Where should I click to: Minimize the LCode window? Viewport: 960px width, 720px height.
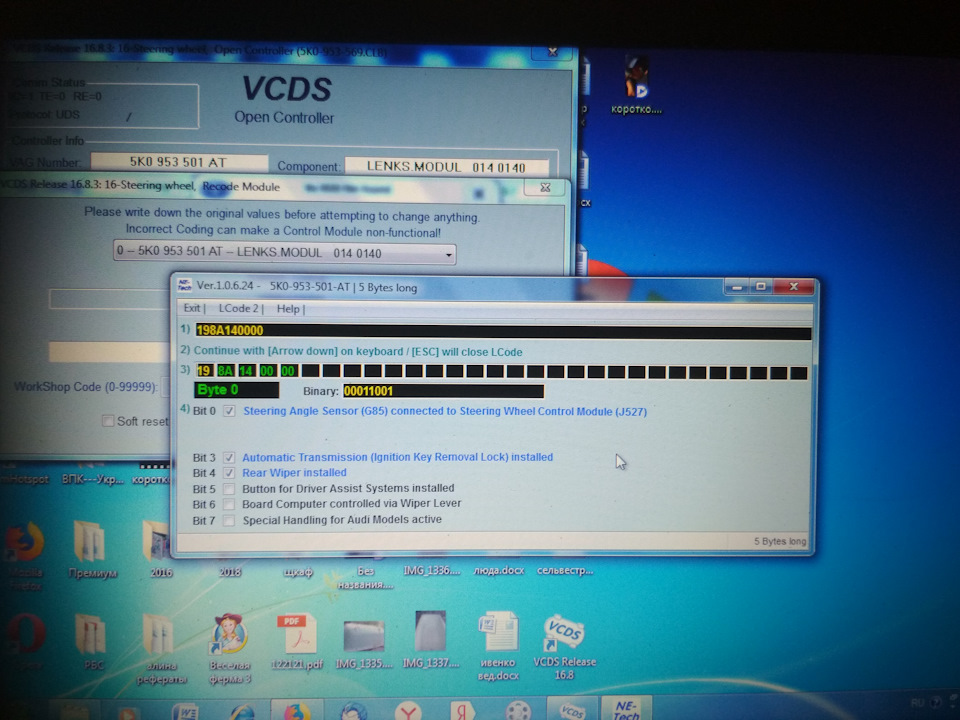point(737,287)
